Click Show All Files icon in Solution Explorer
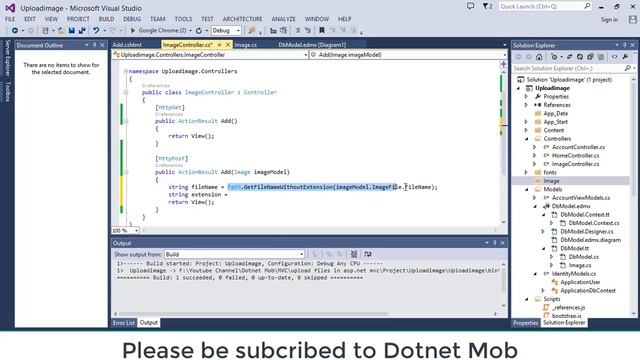 [x=601, y=57]
